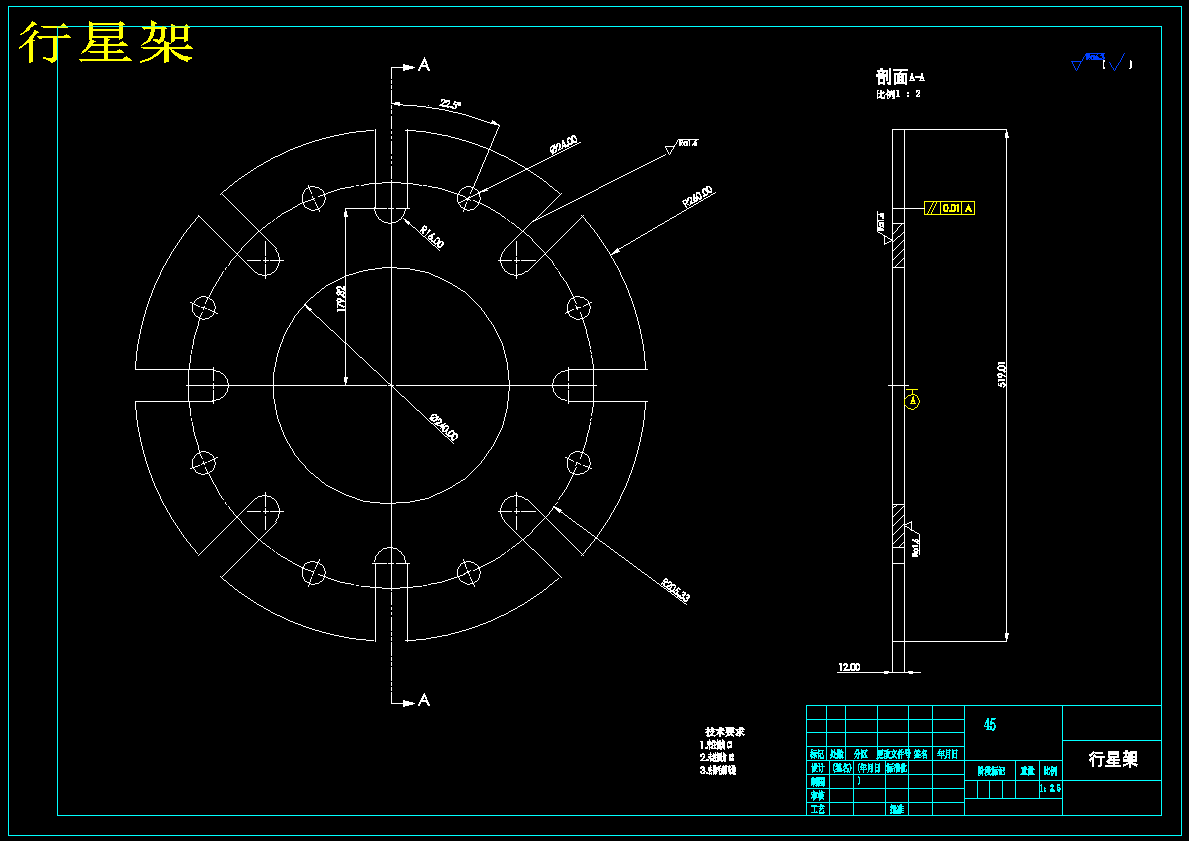Select the 12.00 thickness dimension

(x=849, y=667)
